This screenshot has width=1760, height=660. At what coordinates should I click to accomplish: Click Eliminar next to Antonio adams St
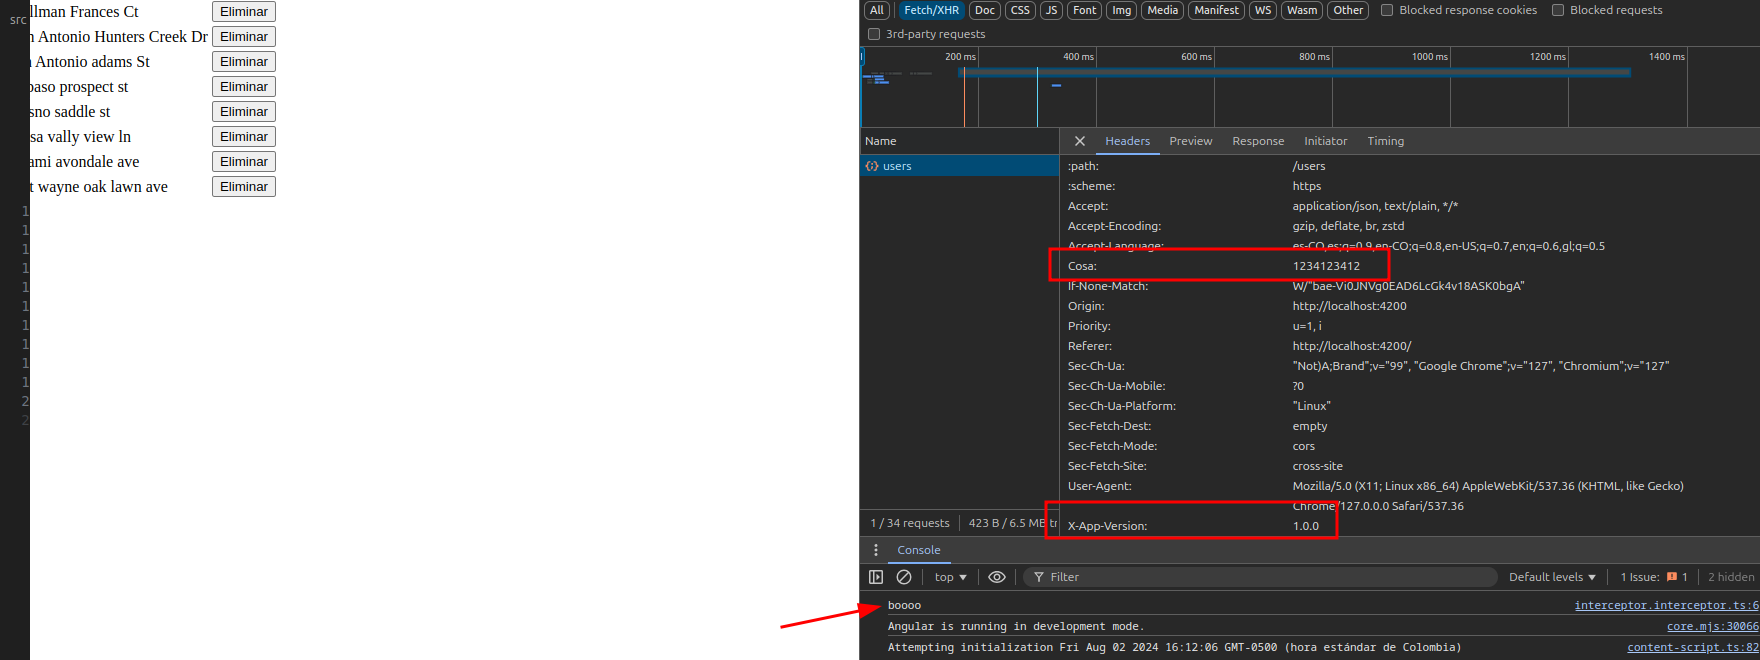(244, 61)
